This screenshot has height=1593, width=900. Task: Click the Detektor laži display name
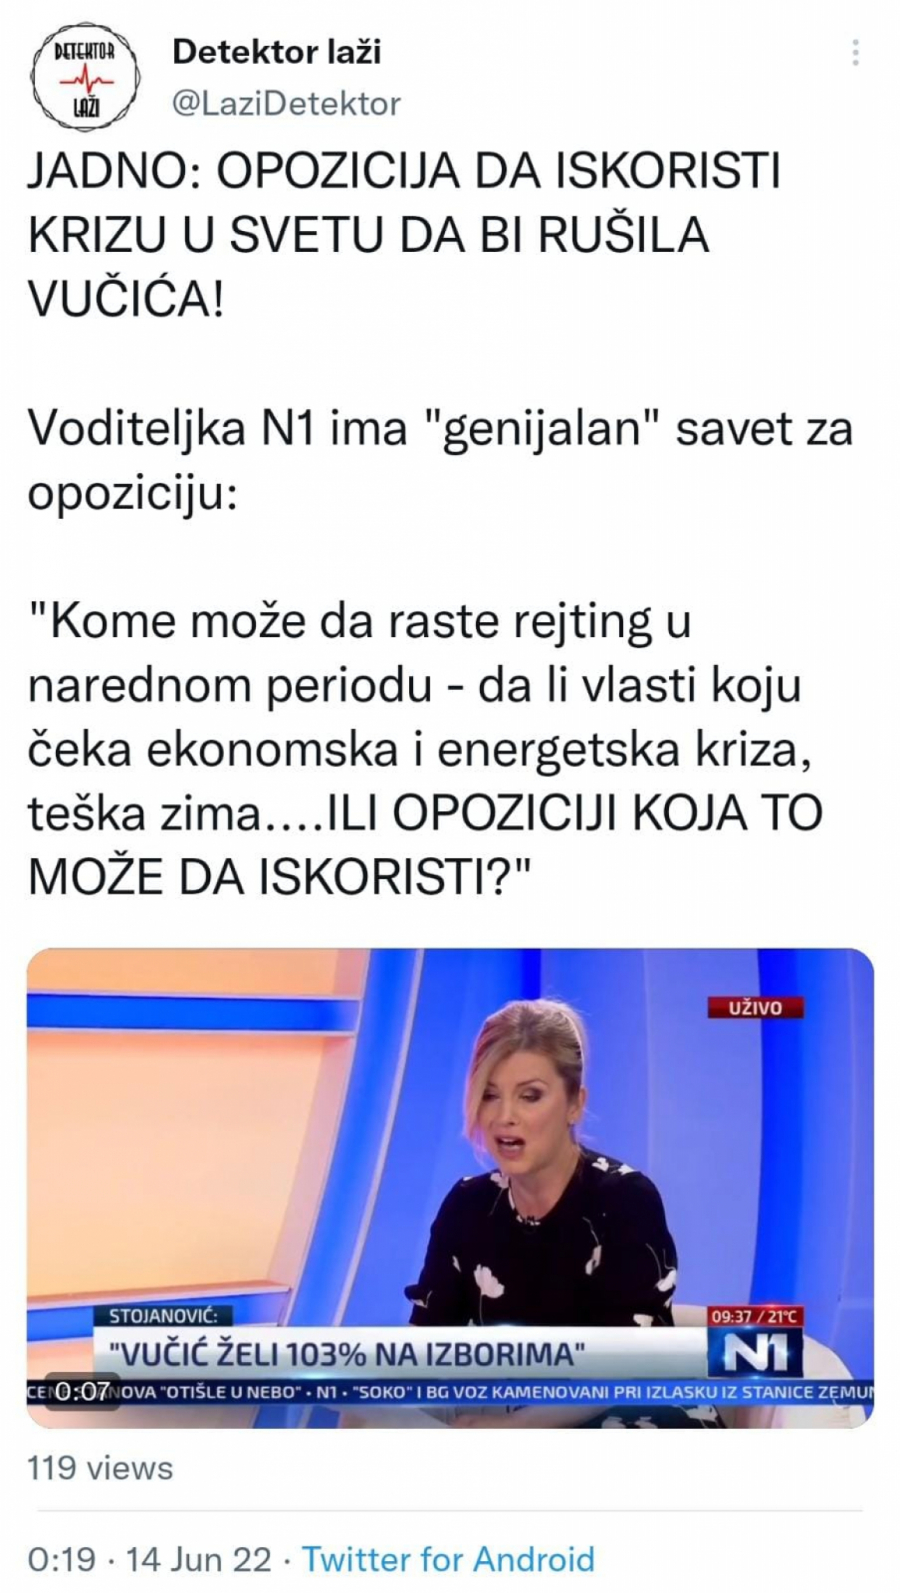coord(277,51)
